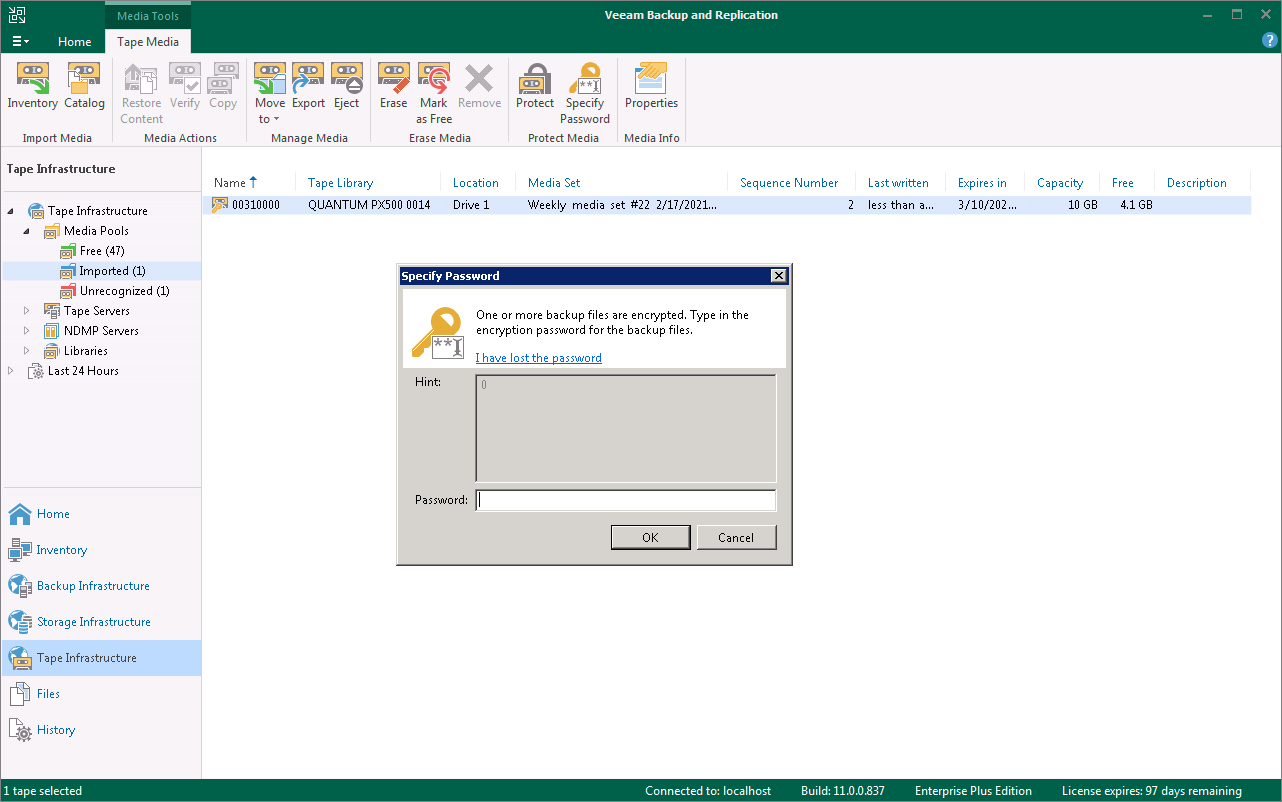
Task: Focus the Password input field
Action: (x=626, y=500)
